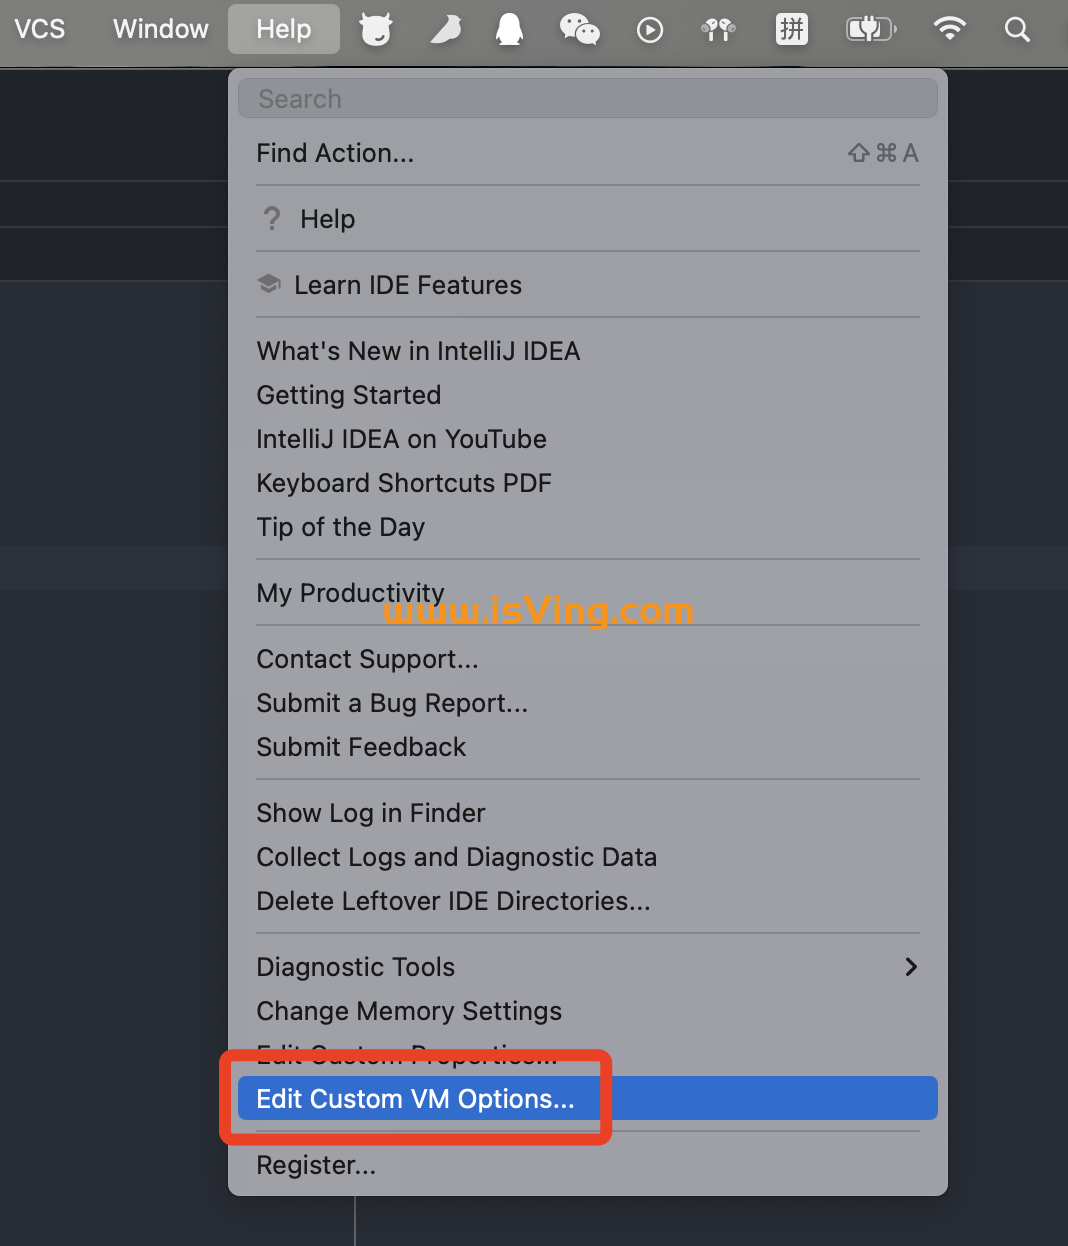Open the VCS menu
The image size is (1068, 1246).
(x=39, y=29)
